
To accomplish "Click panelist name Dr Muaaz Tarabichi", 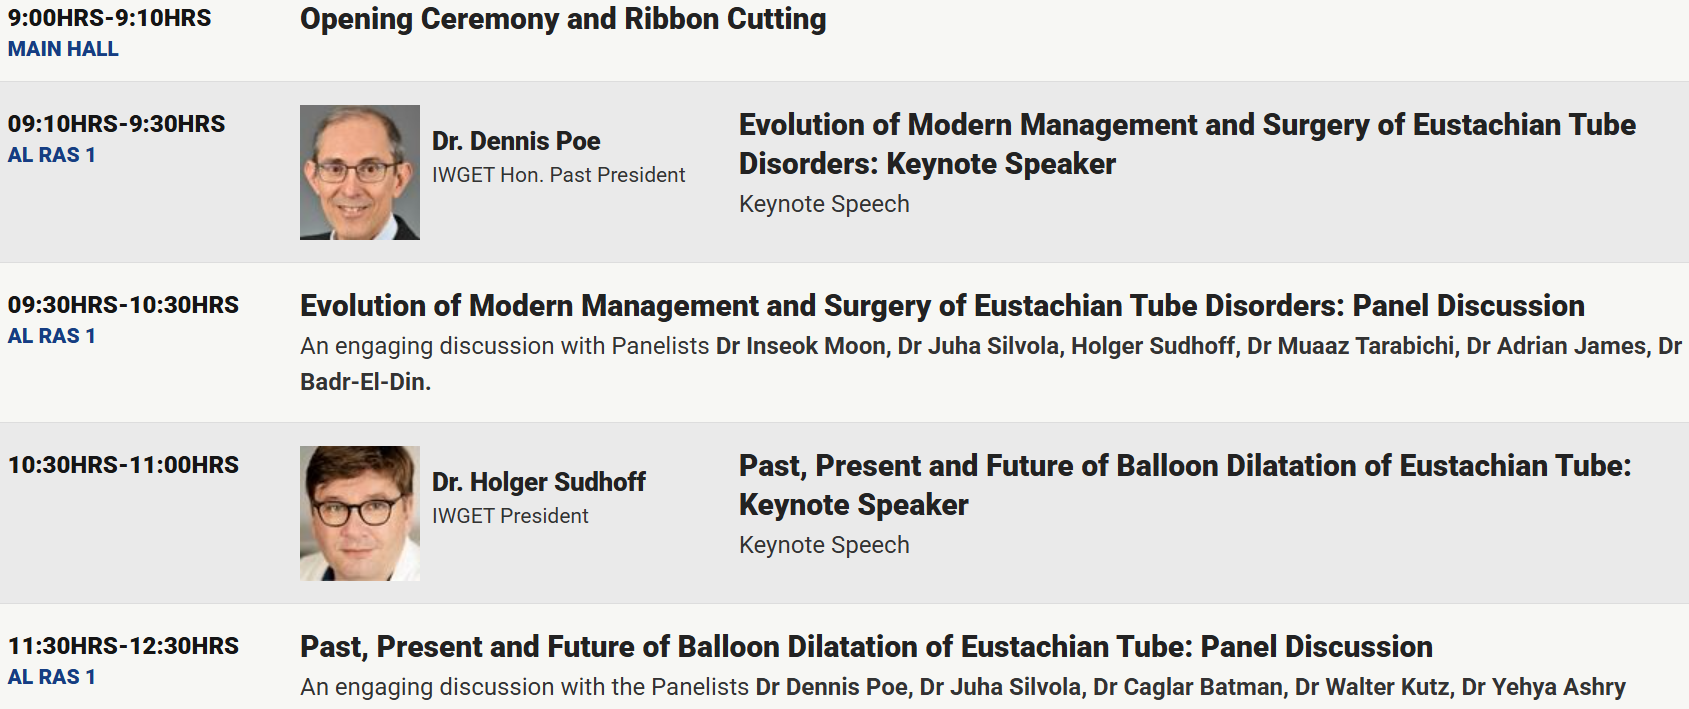I will [1350, 346].
